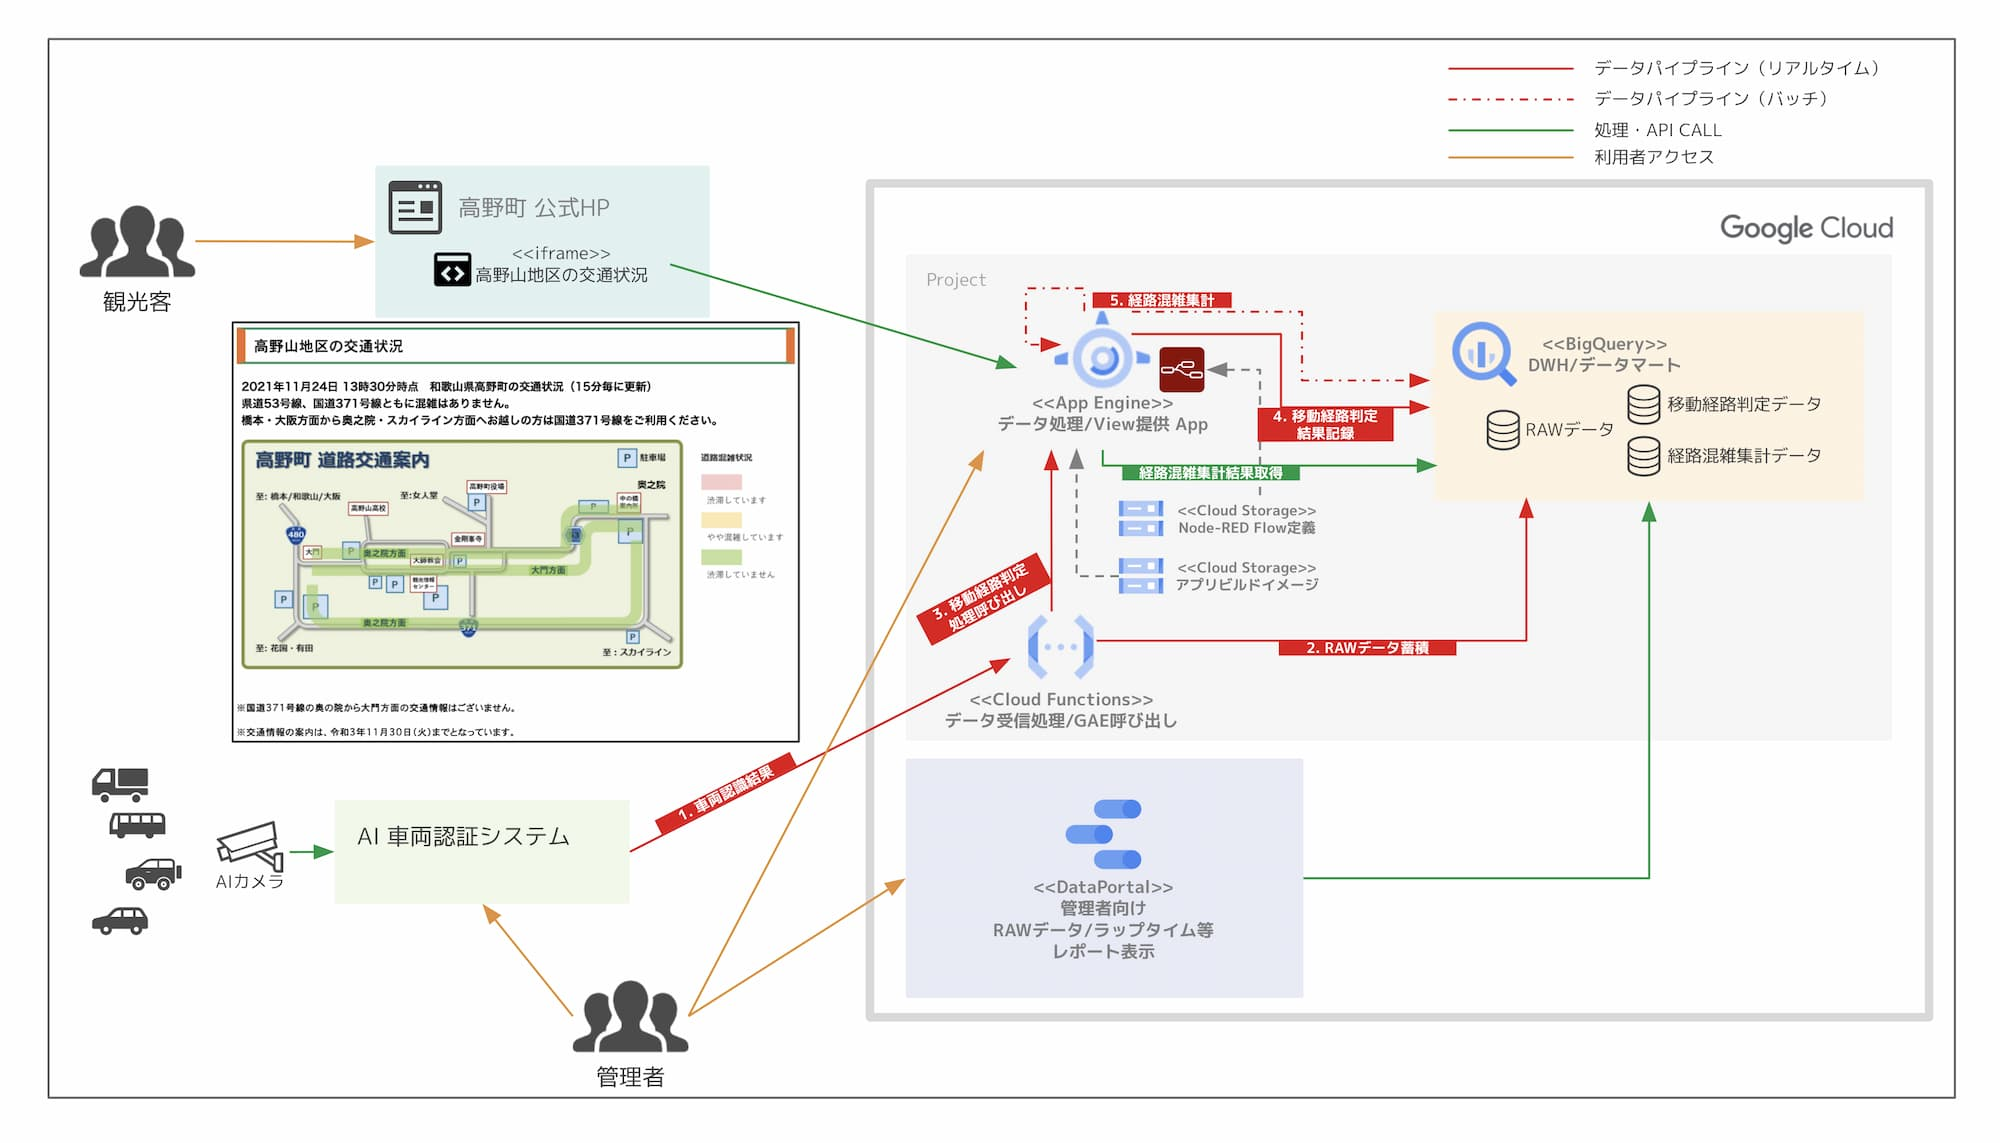Click the やや混雑しています yellow legend swatch

point(721,520)
